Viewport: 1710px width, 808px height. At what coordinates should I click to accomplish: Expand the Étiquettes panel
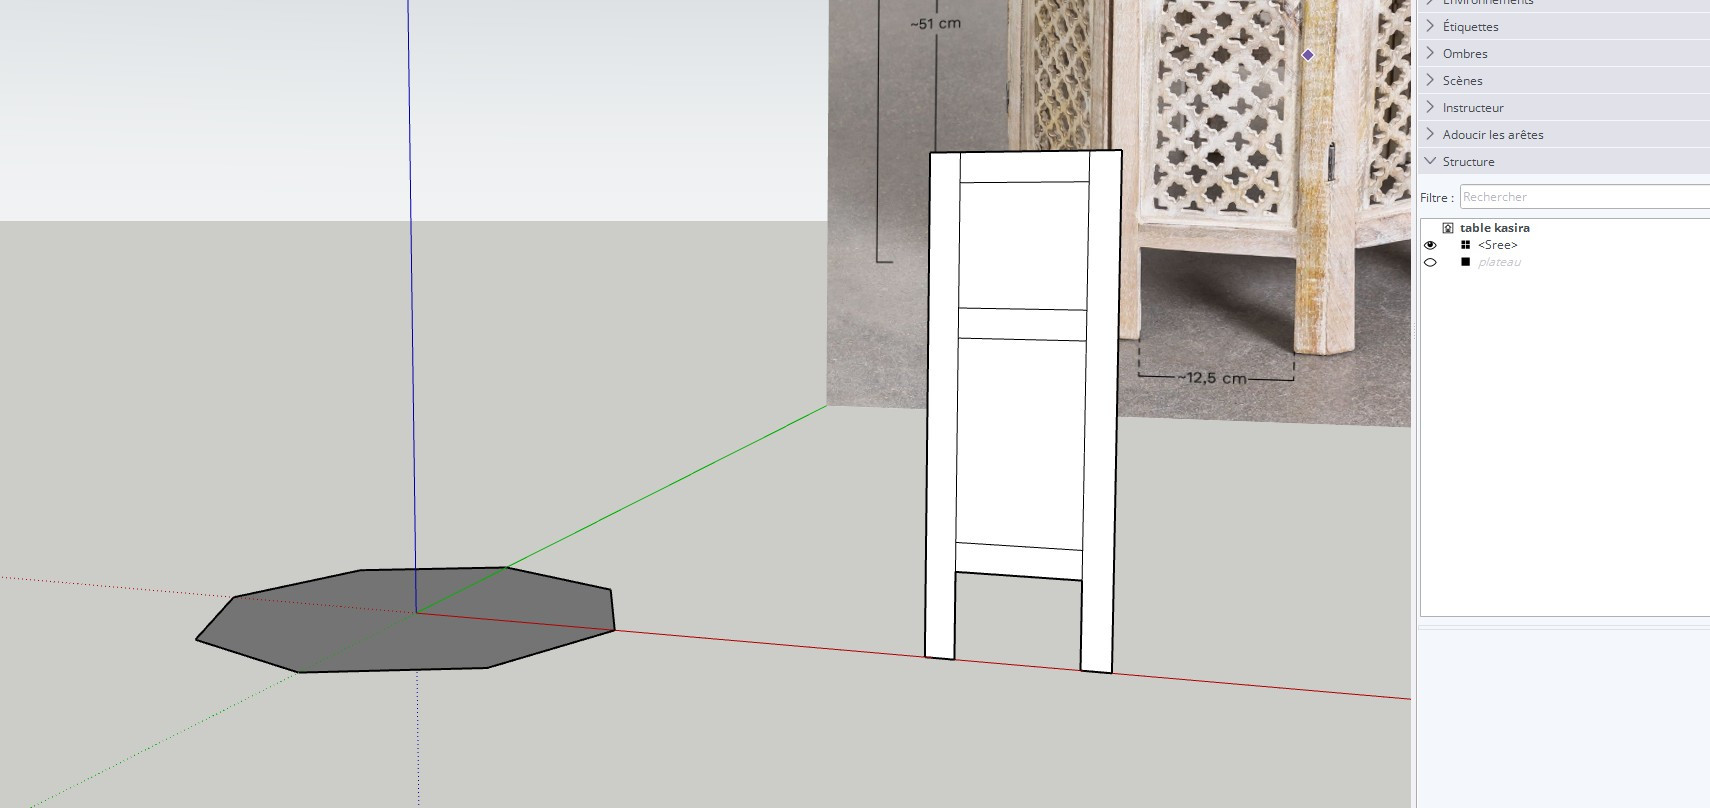(x=1470, y=27)
